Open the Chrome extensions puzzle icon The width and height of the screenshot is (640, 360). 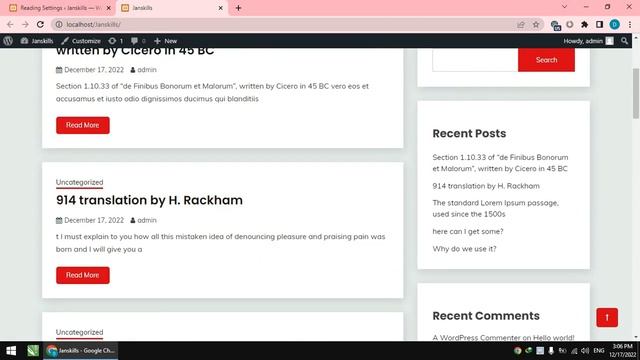584,24
